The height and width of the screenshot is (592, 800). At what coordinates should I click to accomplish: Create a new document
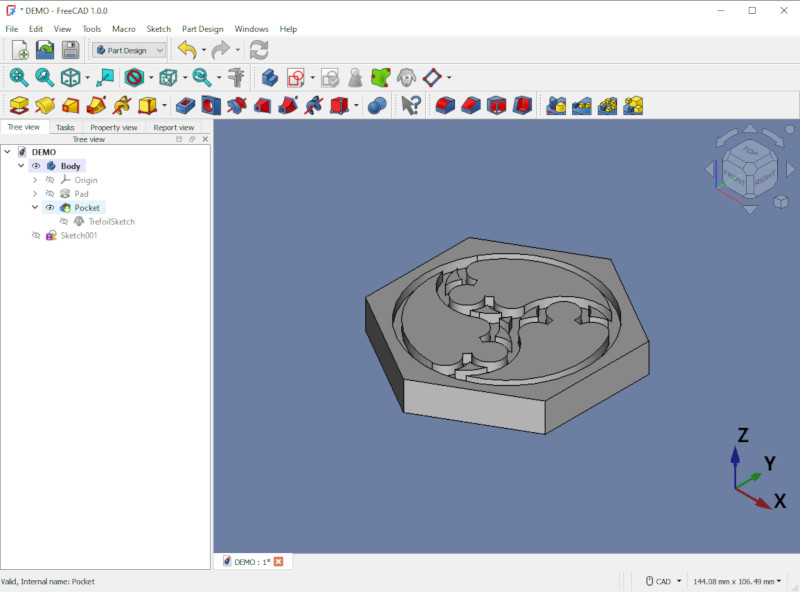click(x=19, y=50)
